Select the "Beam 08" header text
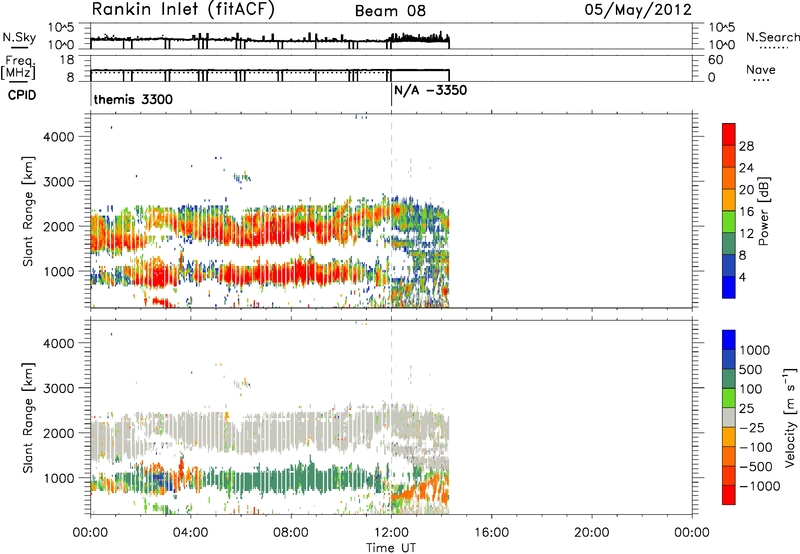The image size is (800, 554). 390,11
